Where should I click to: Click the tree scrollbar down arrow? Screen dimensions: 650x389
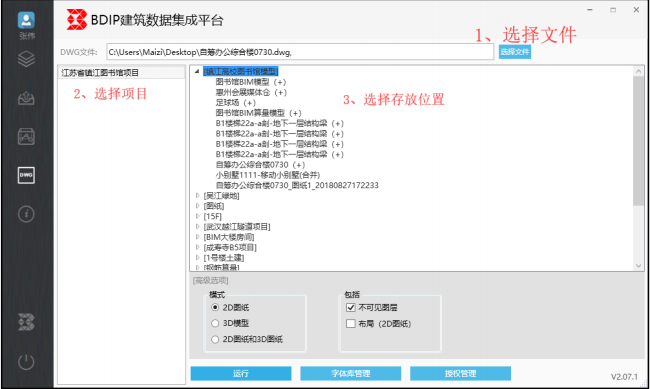(x=638, y=265)
